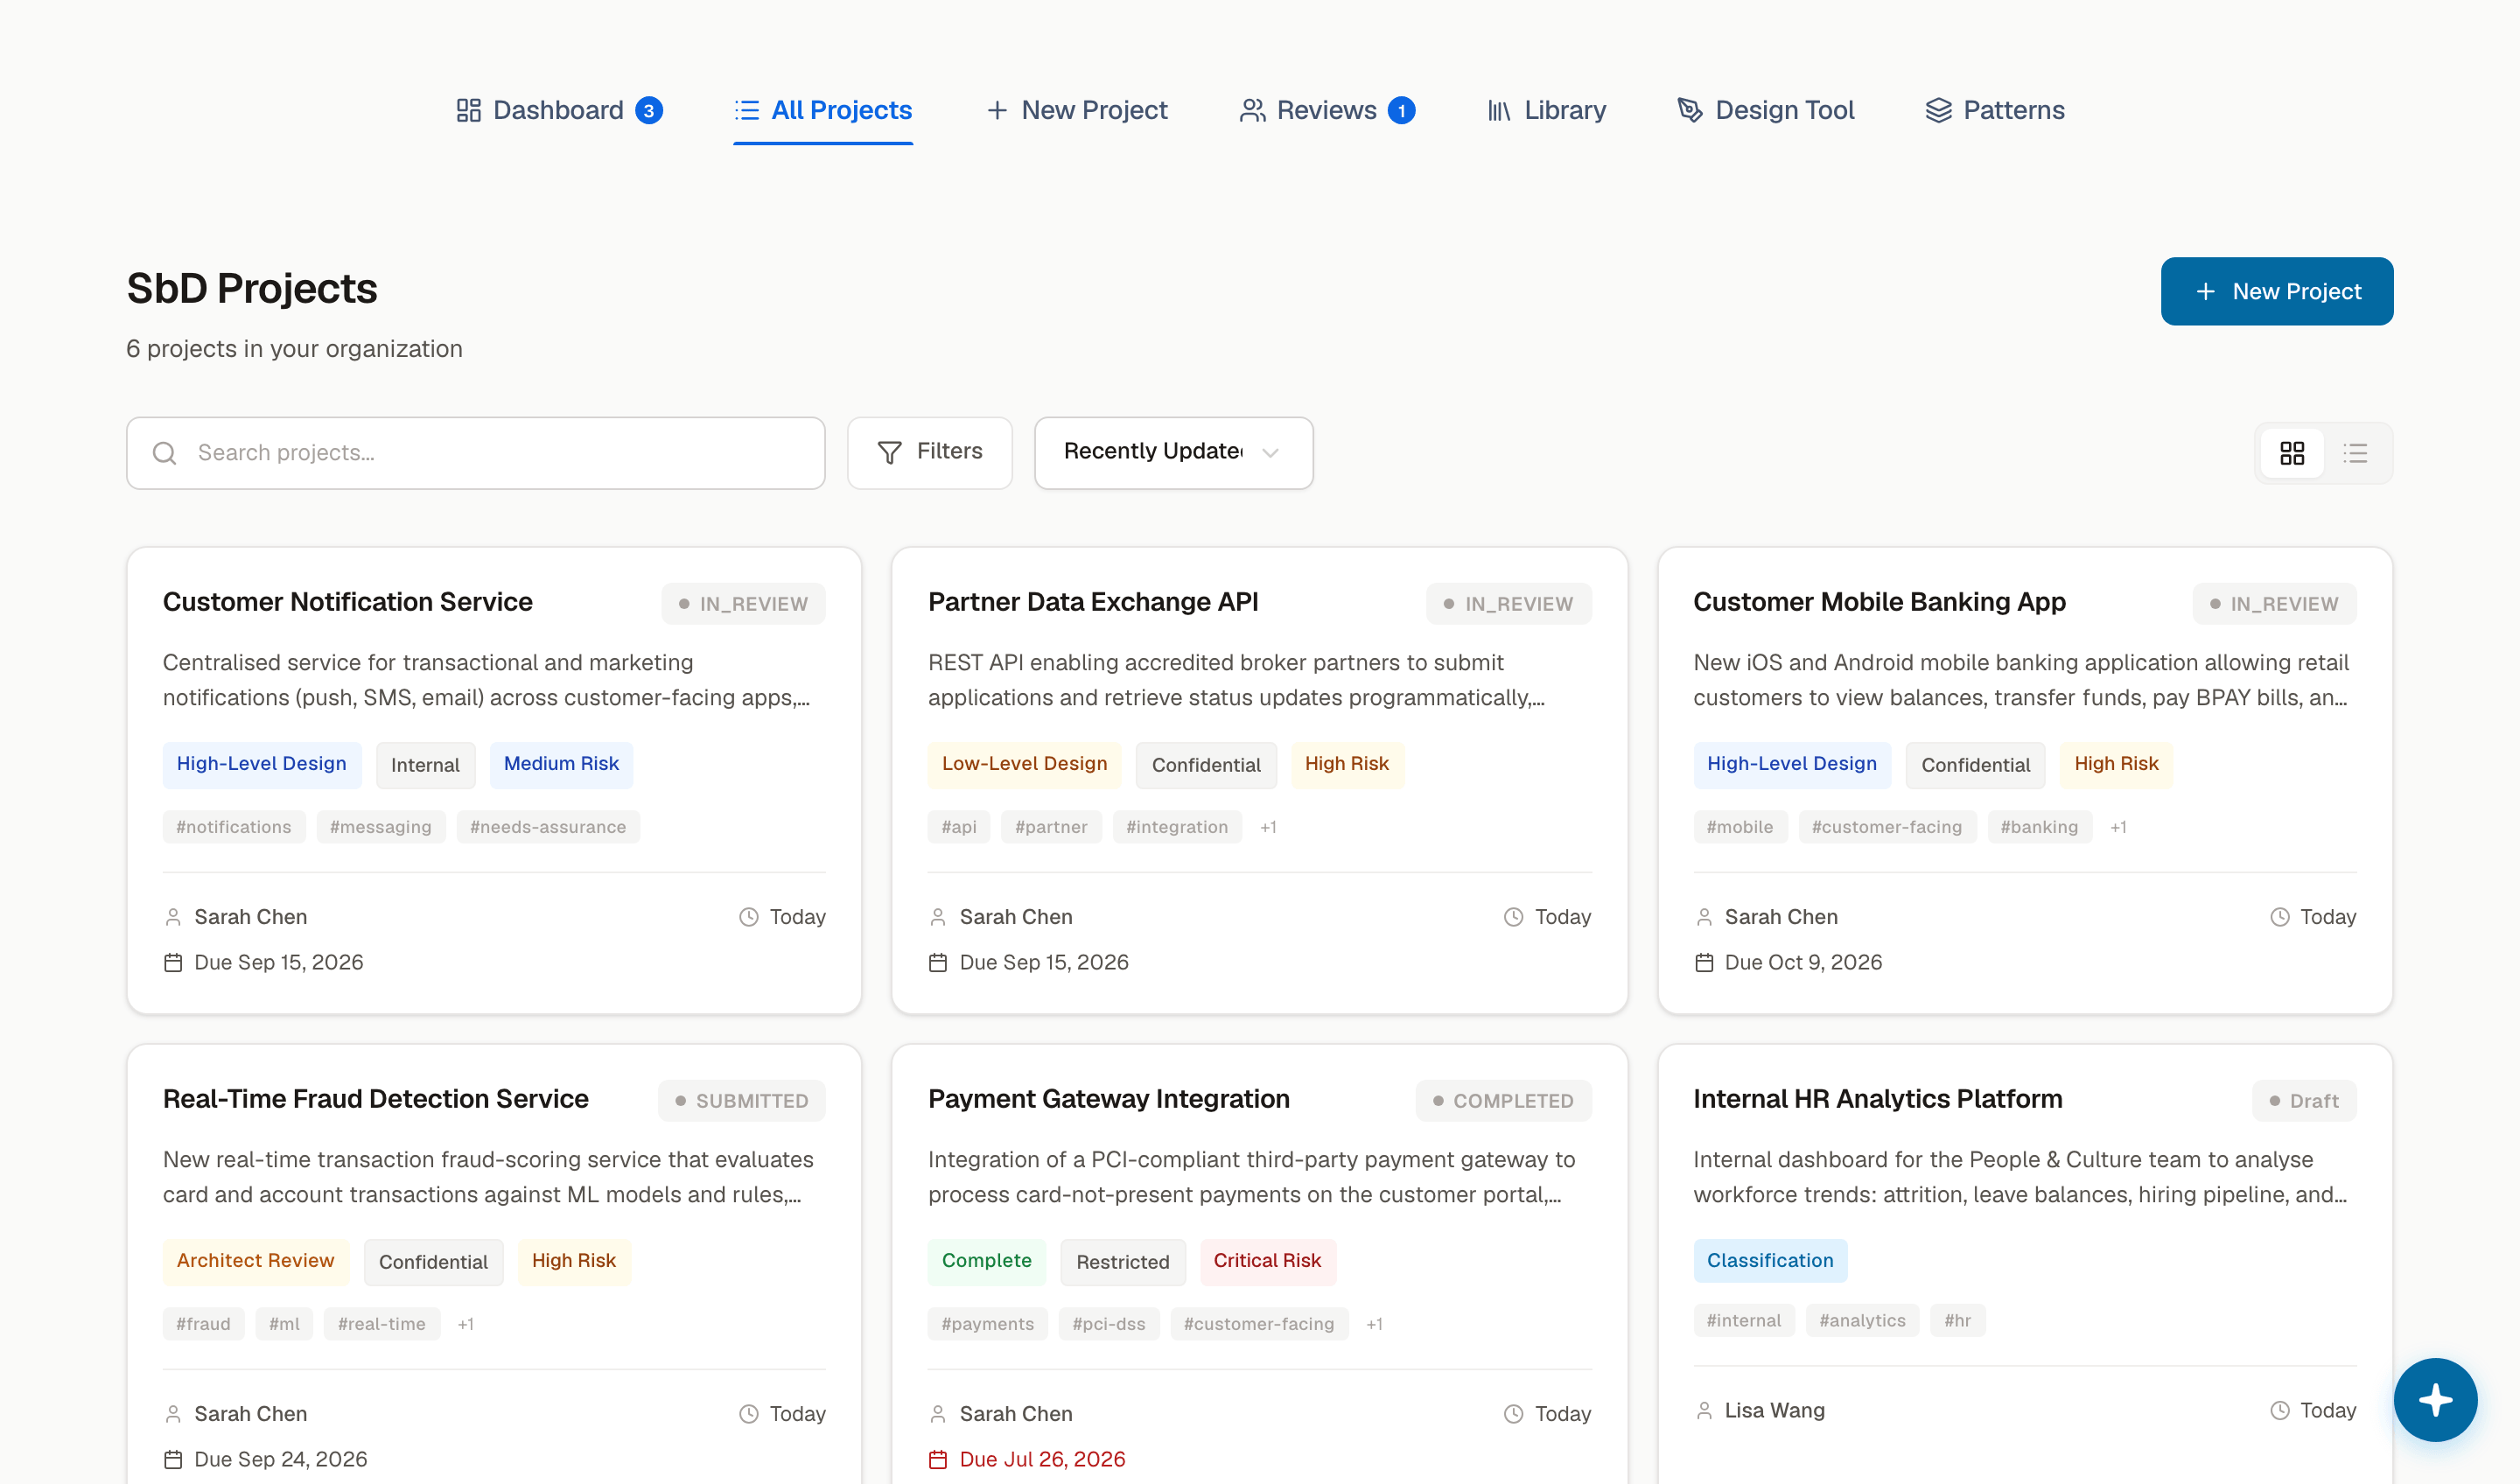Click the COMPLETED status badge
The width and height of the screenshot is (2520, 1484).
coord(1503,1101)
